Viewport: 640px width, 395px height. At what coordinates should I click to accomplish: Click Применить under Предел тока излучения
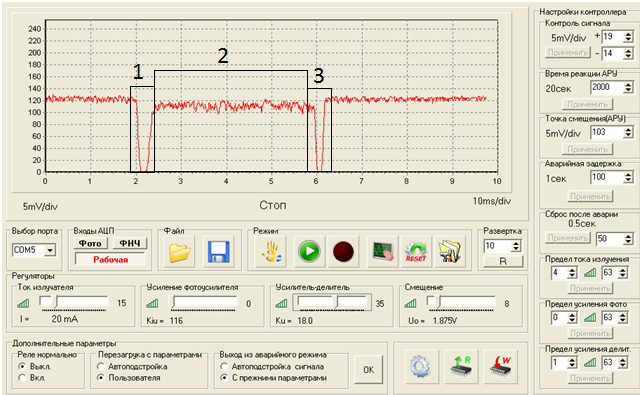click(x=591, y=288)
